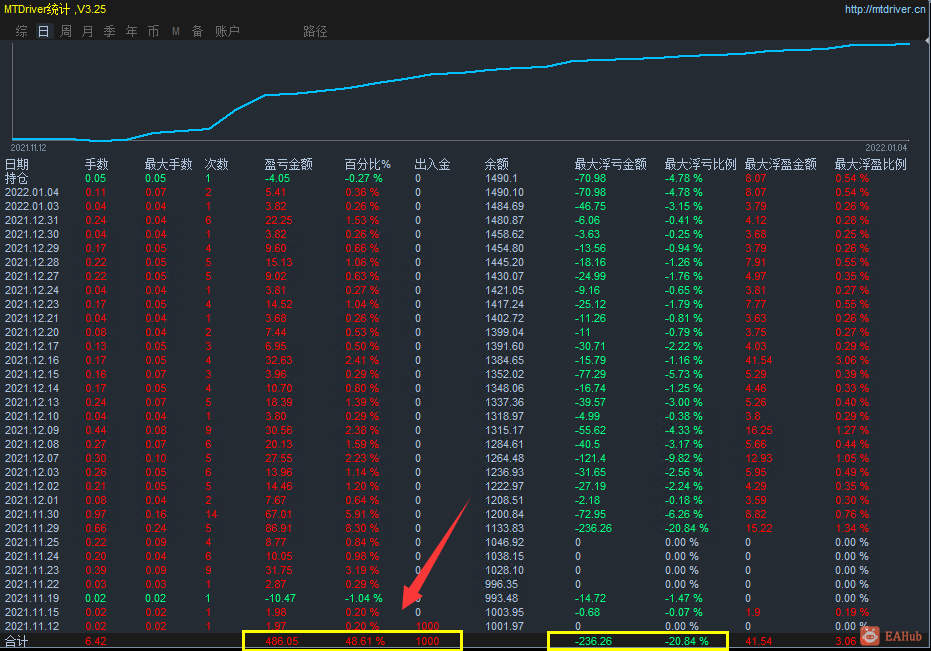The width and height of the screenshot is (931, 651).
Task: Click the 2021.11.12 chart start date label
Action: (x=28, y=148)
